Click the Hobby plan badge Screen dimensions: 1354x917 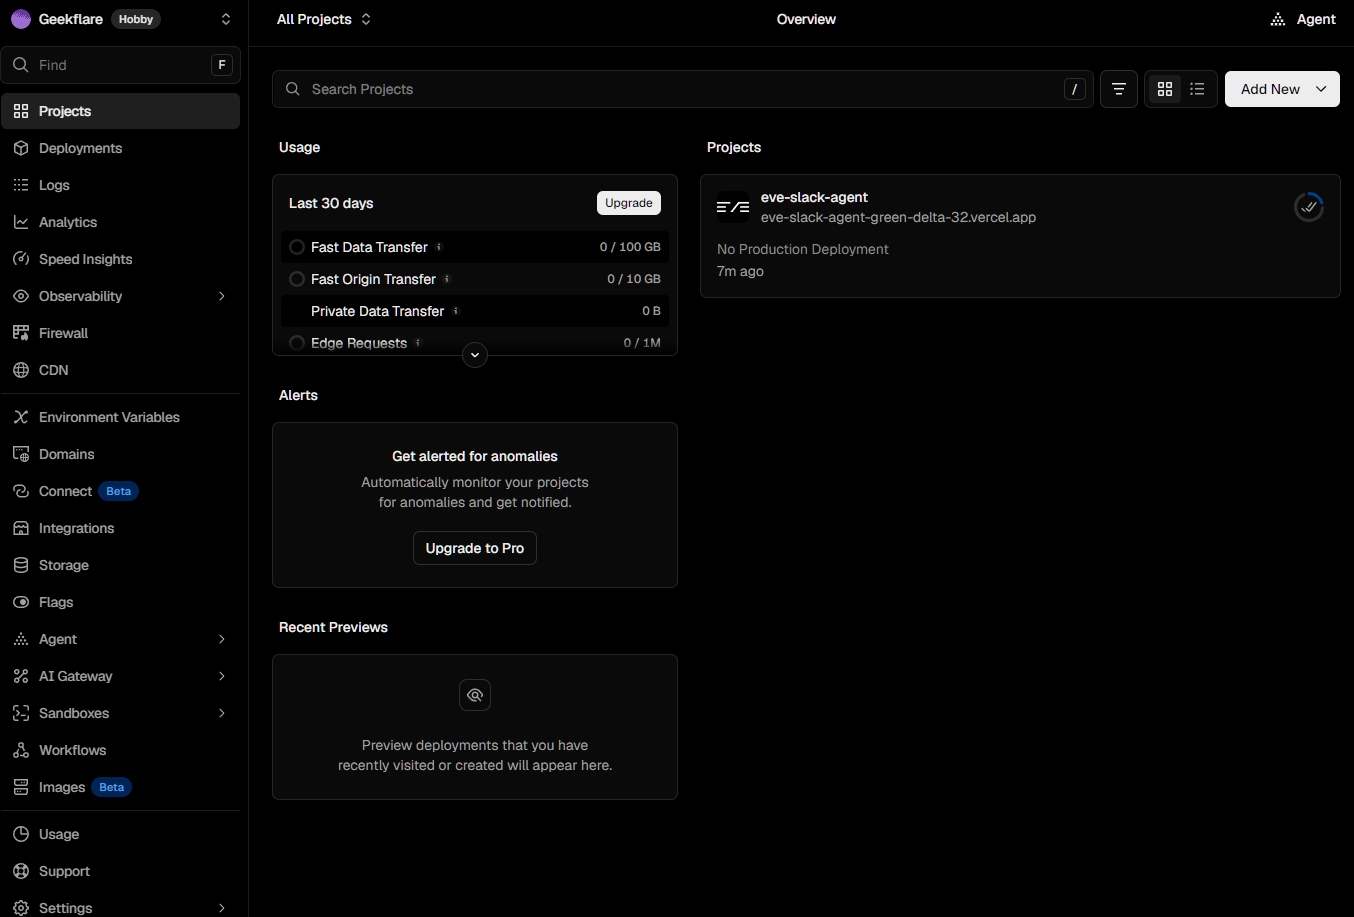point(136,19)
